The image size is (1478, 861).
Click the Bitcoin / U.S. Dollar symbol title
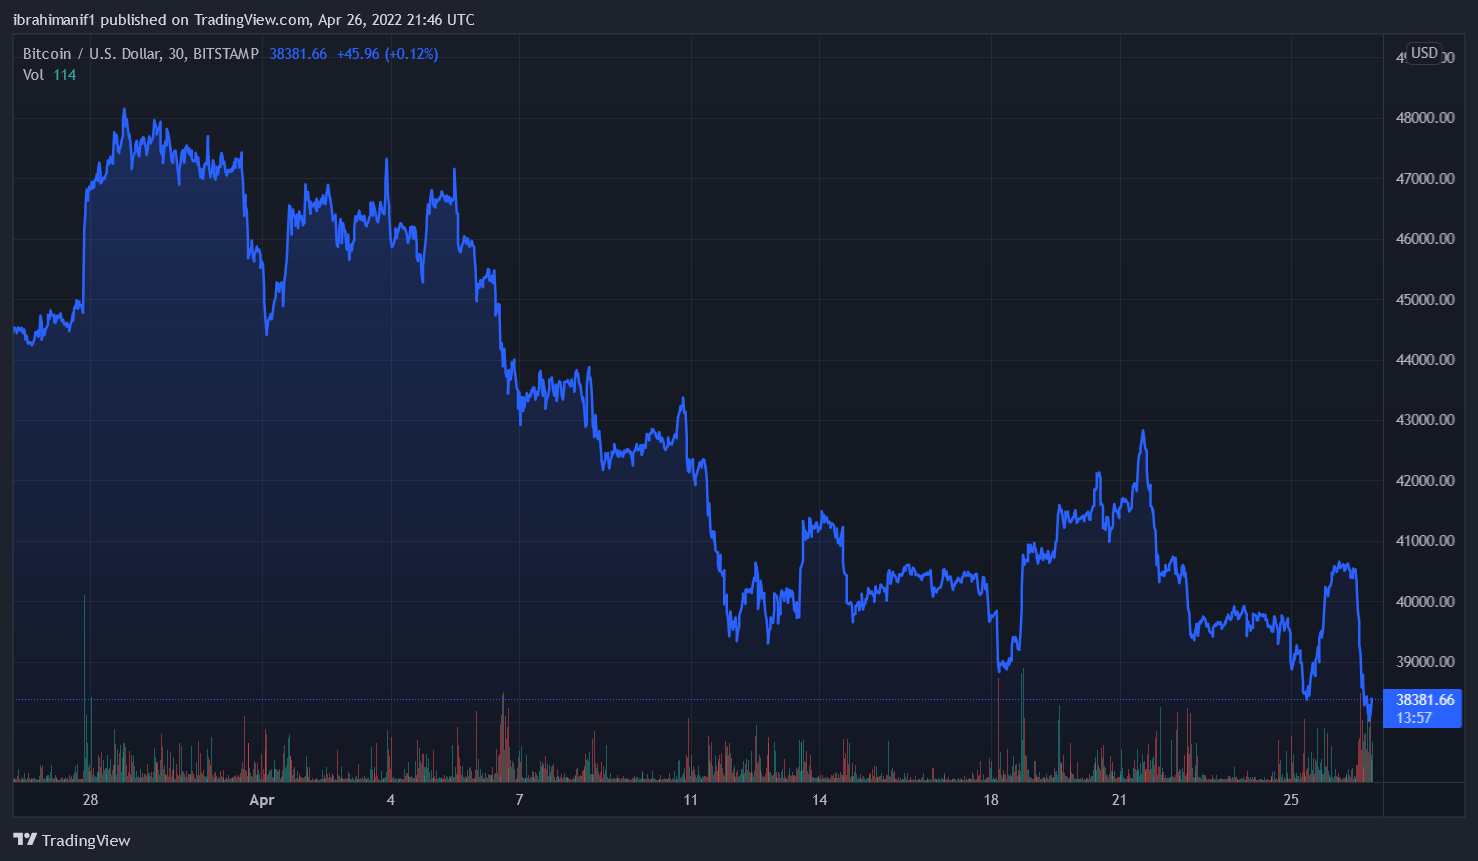click(x=140, y=54)
